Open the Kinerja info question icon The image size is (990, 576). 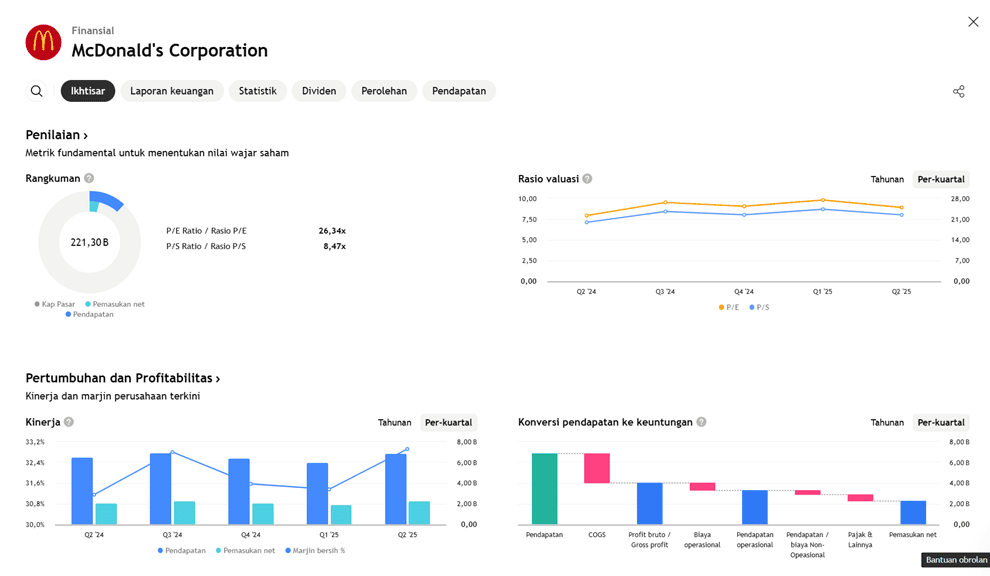[69, 422]
